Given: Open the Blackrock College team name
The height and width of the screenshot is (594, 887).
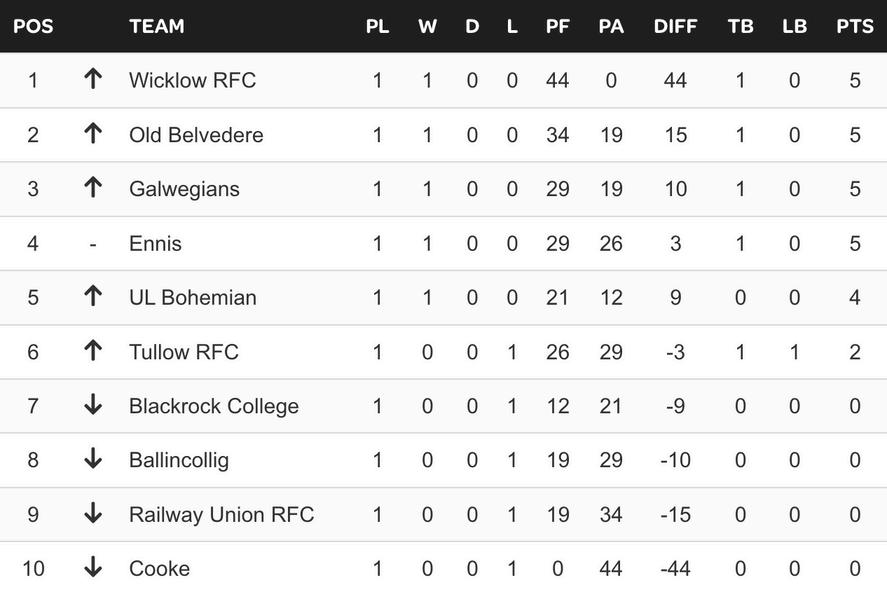Looking at the screenshot, I should pyautogui.click(x=214, y=406).
